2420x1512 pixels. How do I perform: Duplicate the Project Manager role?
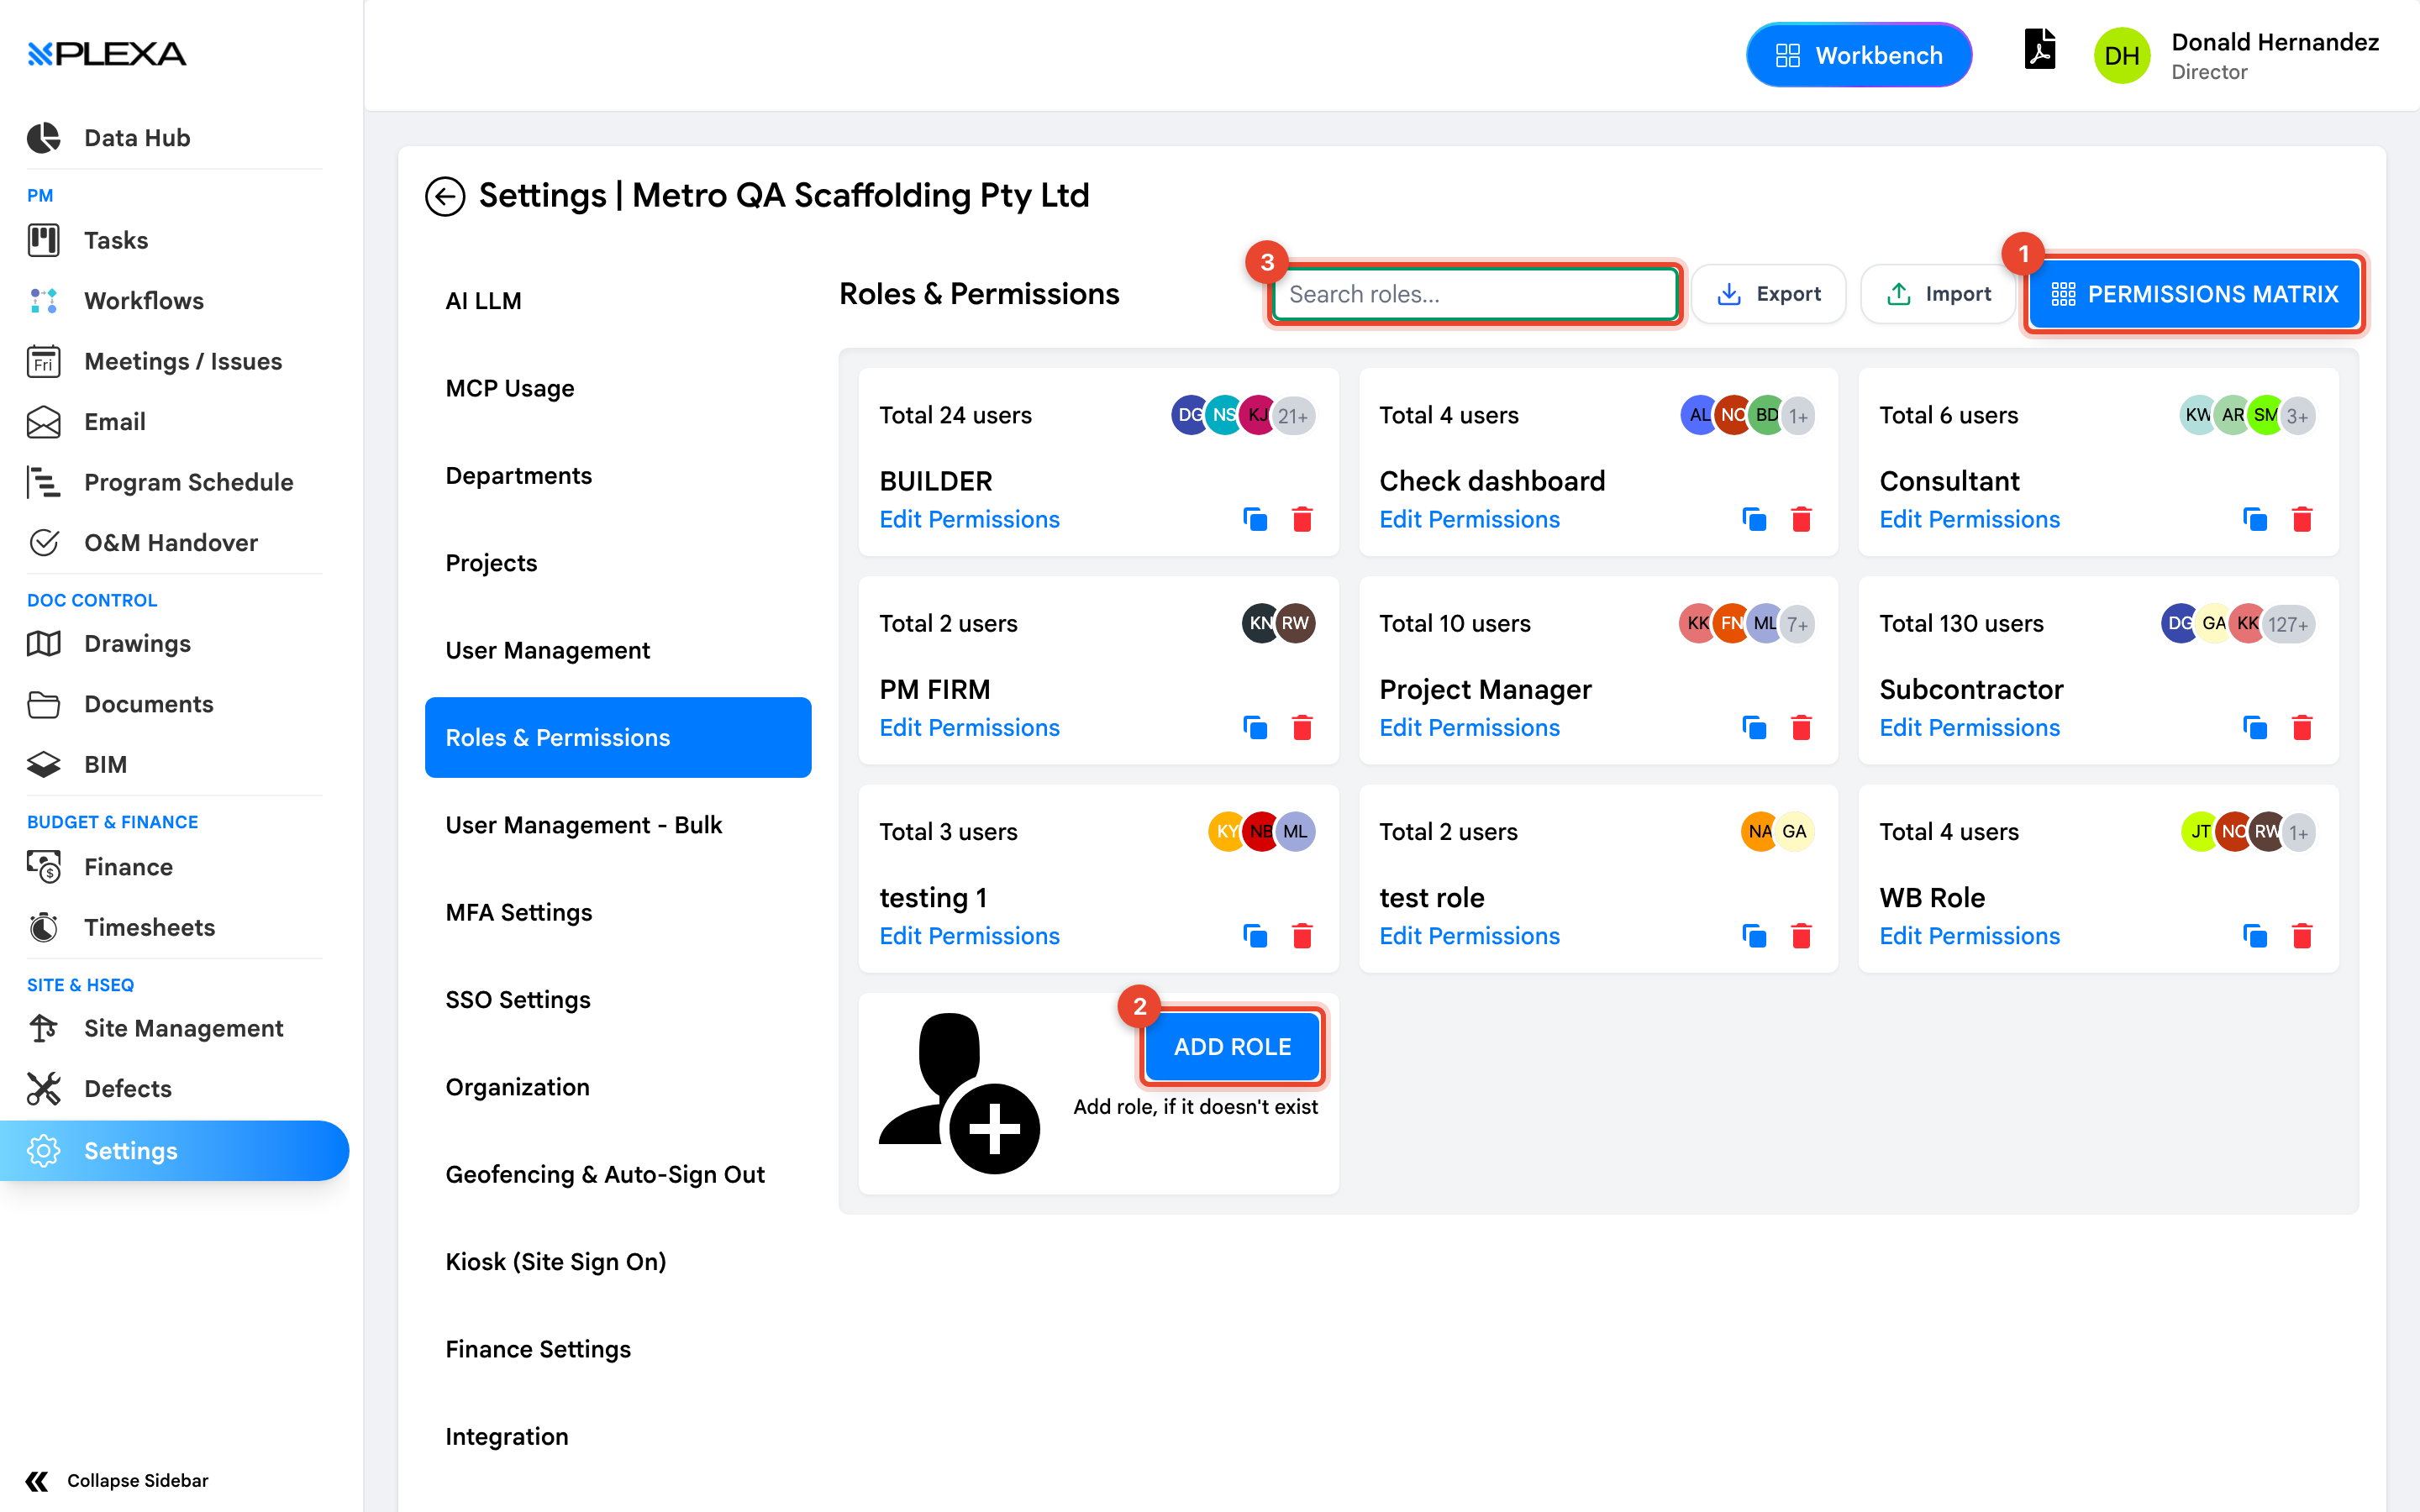tap(1754, 727)
